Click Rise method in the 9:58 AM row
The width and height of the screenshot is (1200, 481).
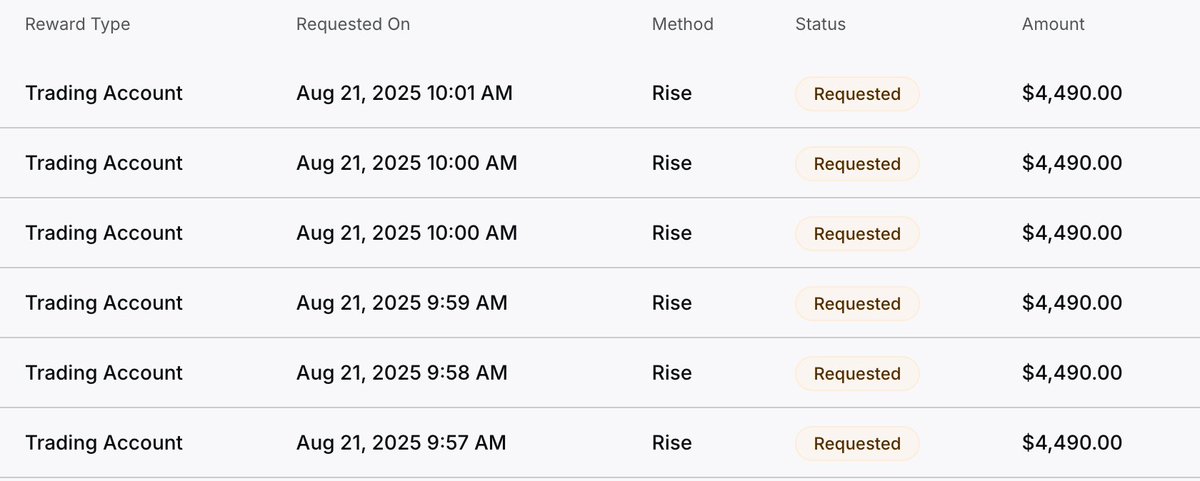672,373
